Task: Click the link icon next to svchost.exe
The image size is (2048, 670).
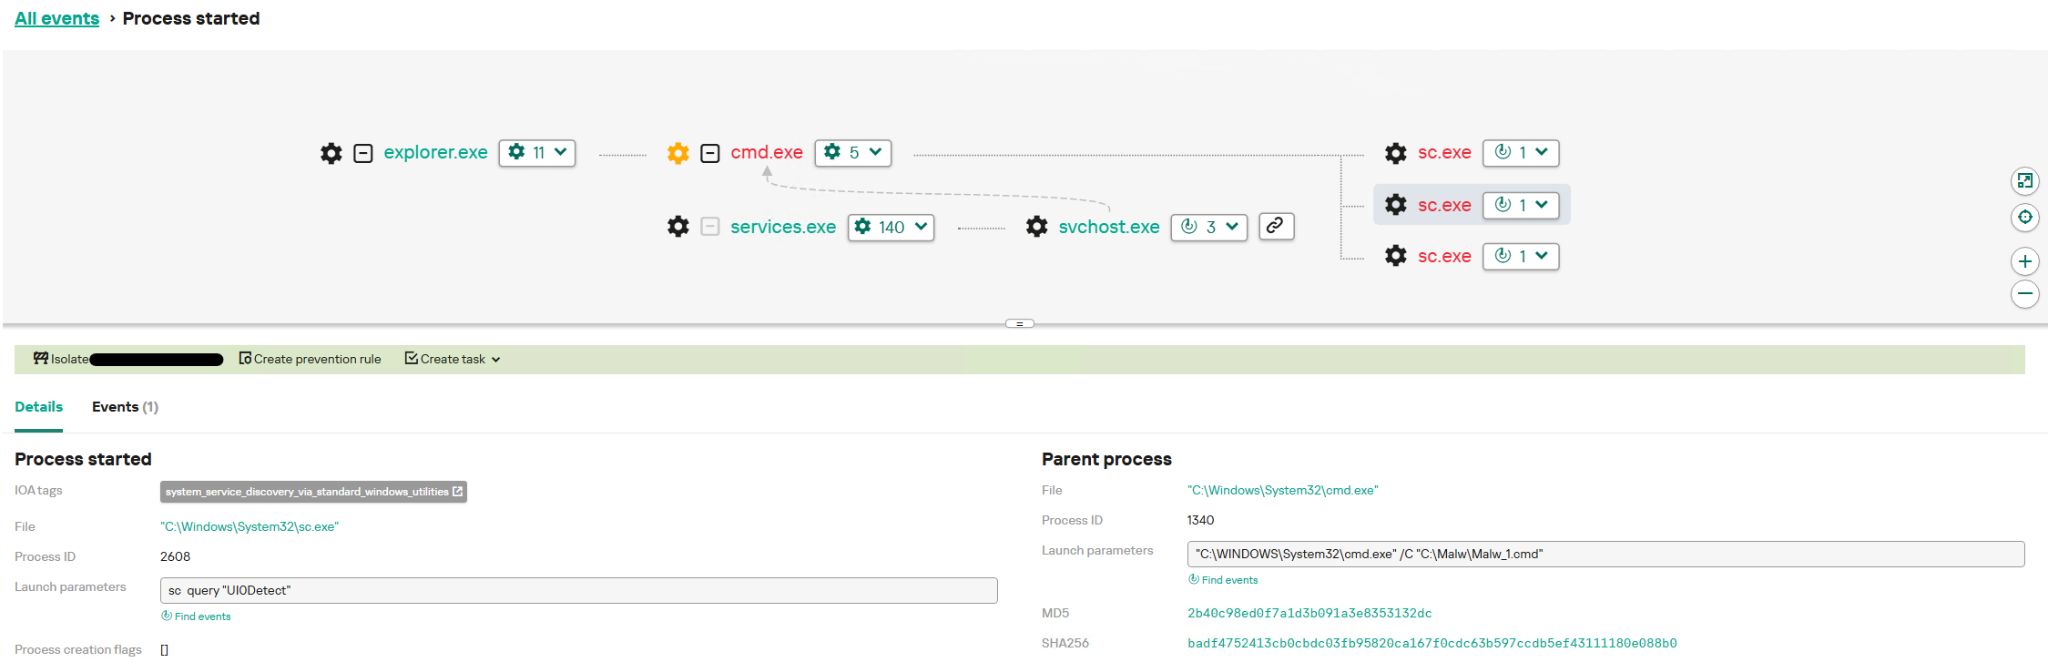Action: pos(1275,226)
